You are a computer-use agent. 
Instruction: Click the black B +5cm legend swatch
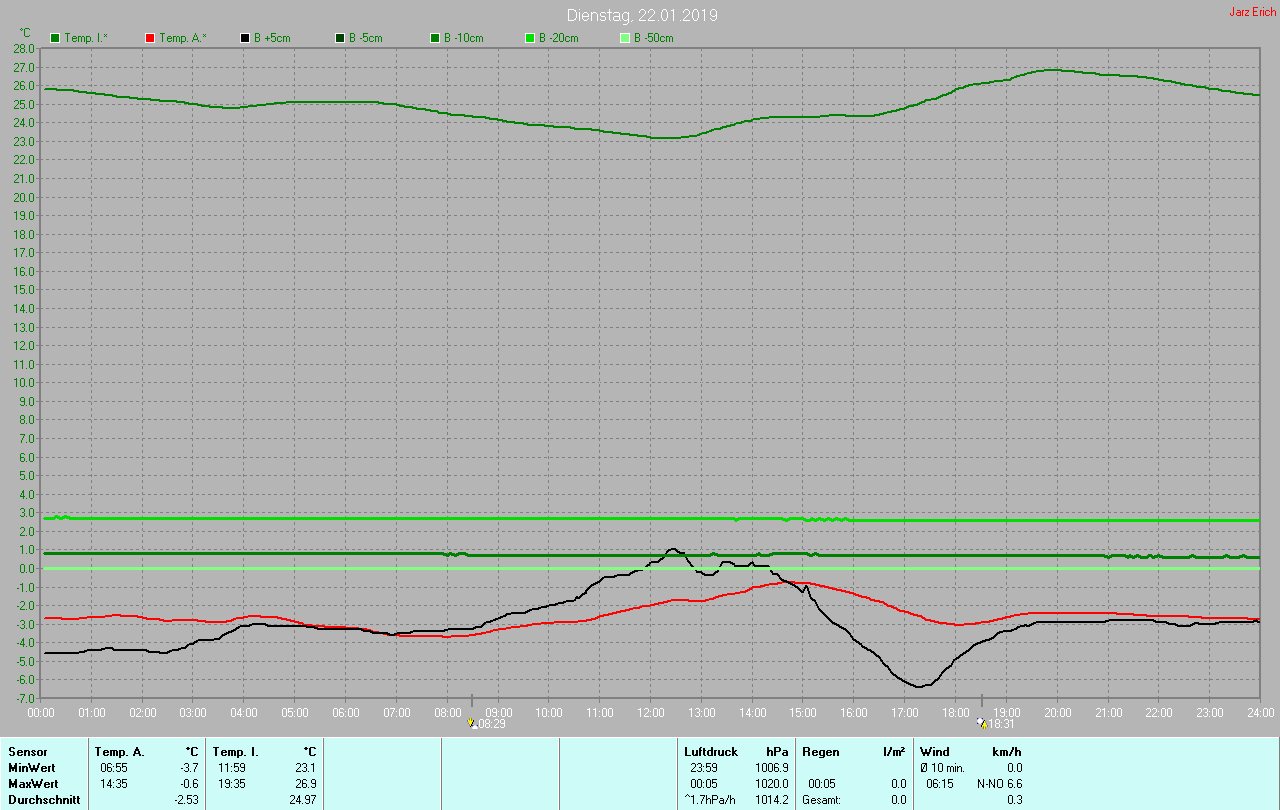[x=245, y=38]
